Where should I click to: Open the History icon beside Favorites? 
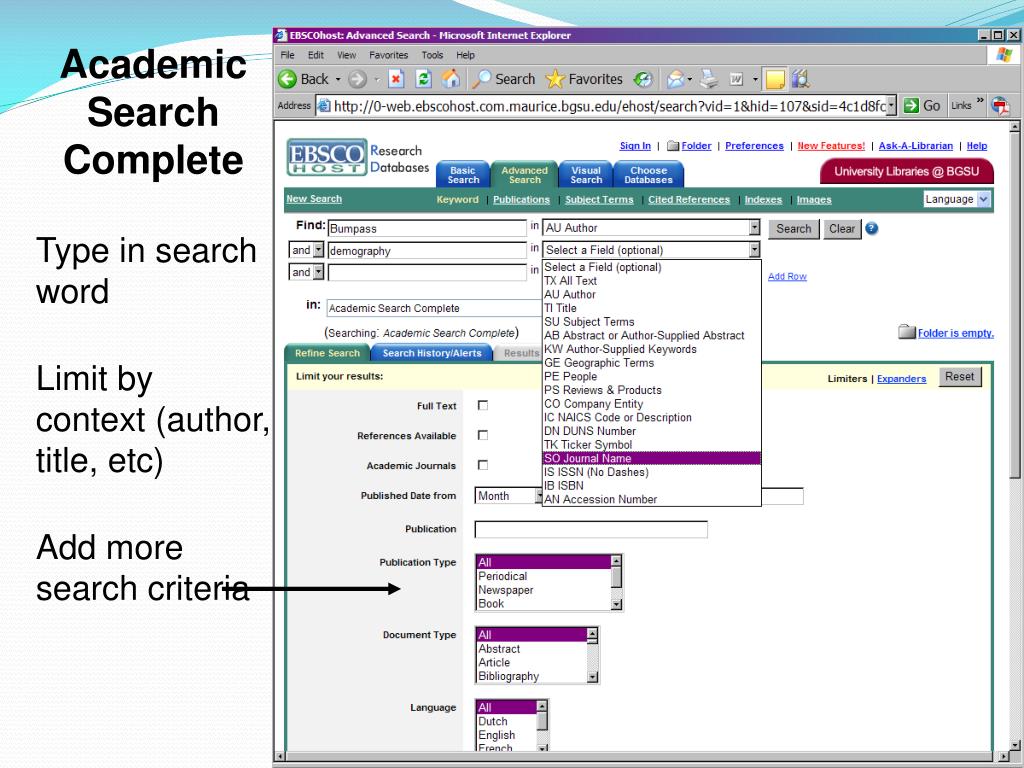point(643,80)
